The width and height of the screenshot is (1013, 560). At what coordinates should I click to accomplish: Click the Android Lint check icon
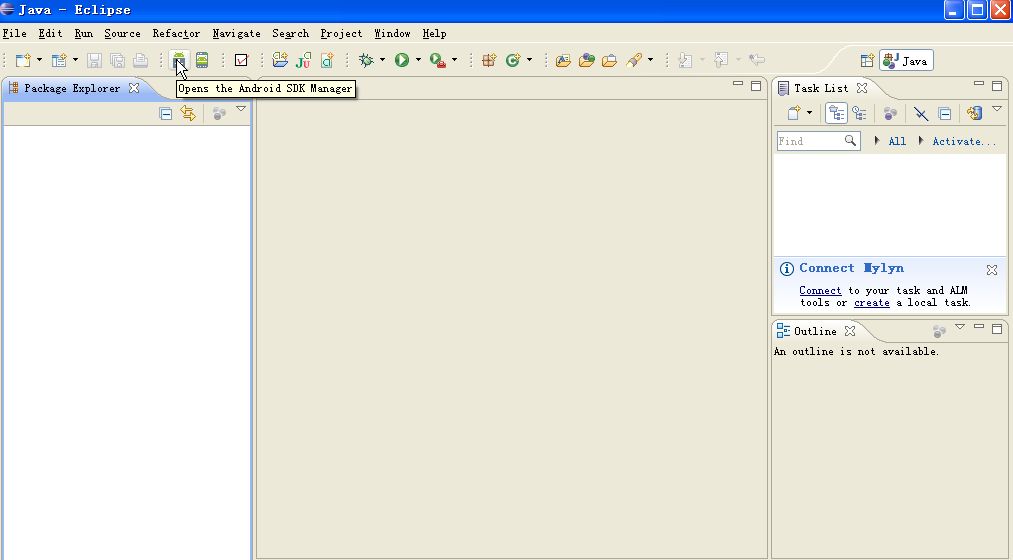coord(241,60)
